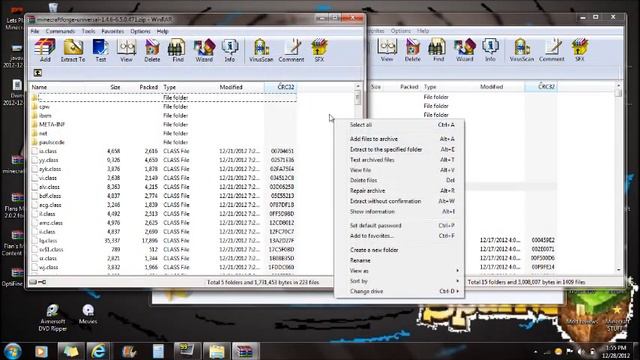Choose Add to favorites in context menu
This screenshot has height=360, width=640.
point(400,236)
